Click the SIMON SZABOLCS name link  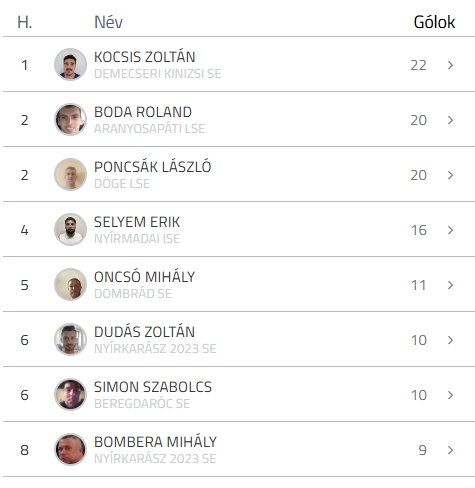(153, 387)
